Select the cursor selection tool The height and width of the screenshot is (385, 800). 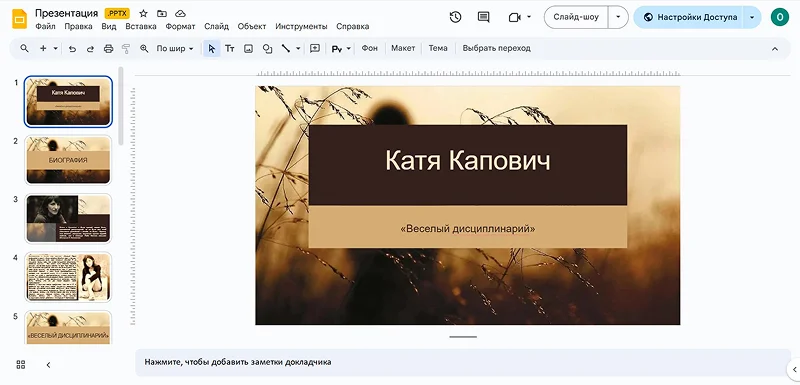pos(212,48)
